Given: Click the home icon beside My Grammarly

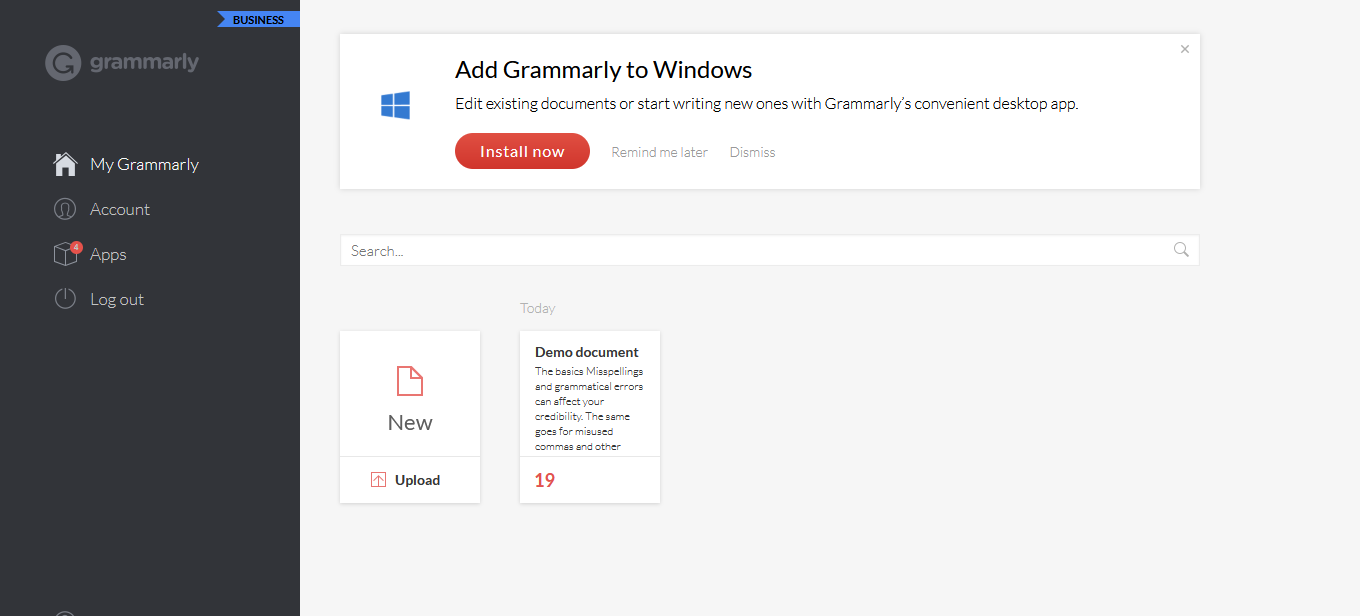Looking at the screenshot, I should click(x=65, y=164).
